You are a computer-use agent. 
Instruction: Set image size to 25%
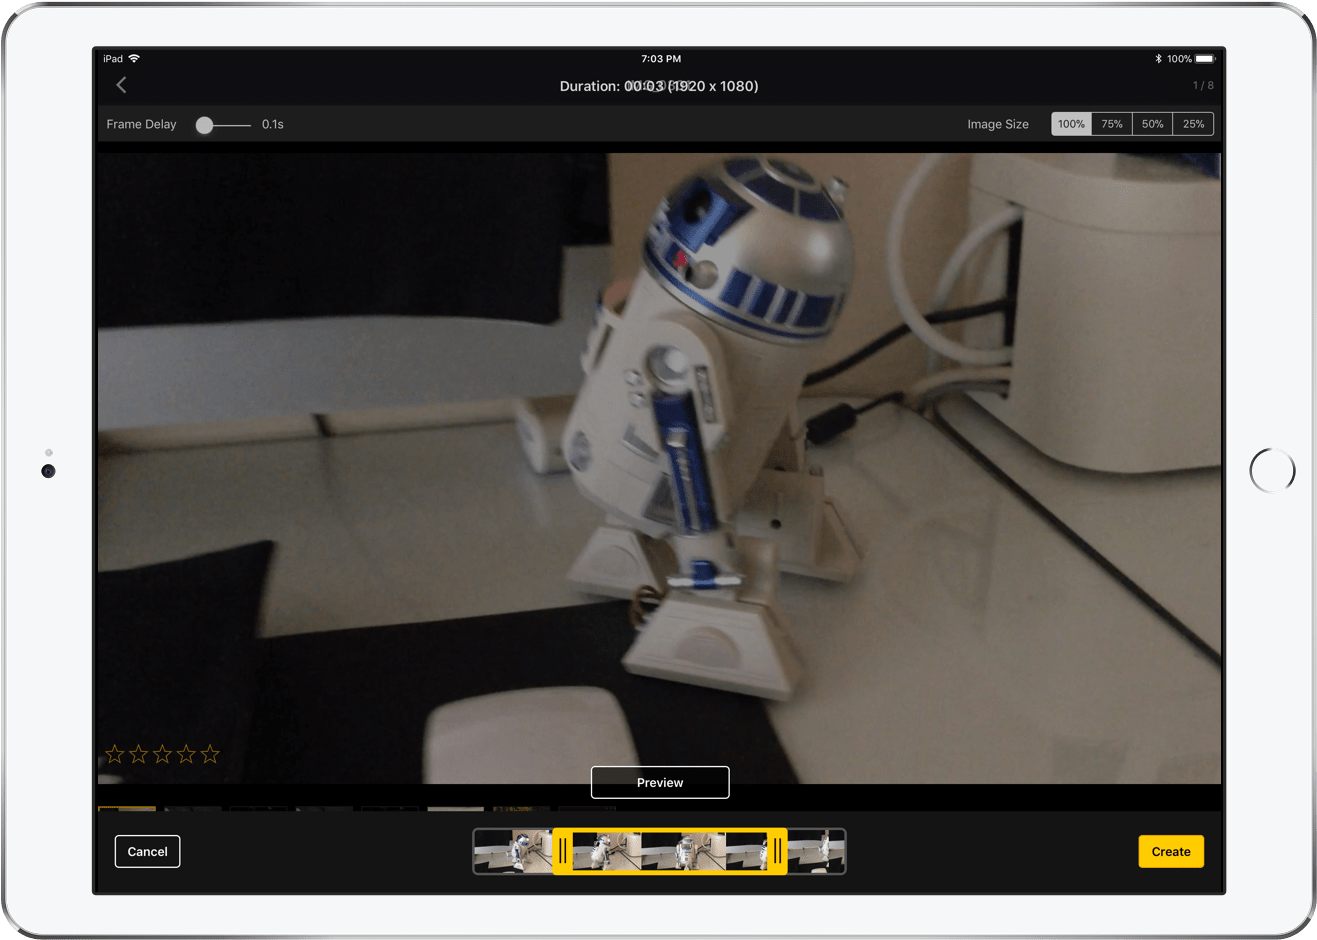tap(1194, 124)
